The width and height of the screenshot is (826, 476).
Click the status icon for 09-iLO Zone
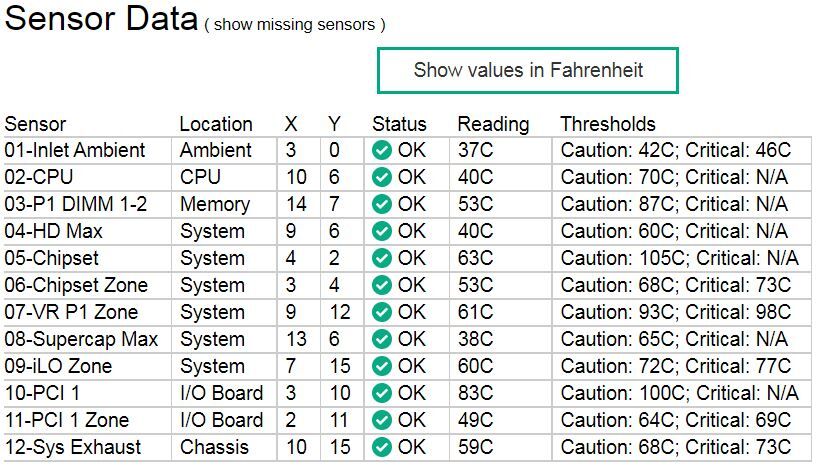(x=382, y=367)
